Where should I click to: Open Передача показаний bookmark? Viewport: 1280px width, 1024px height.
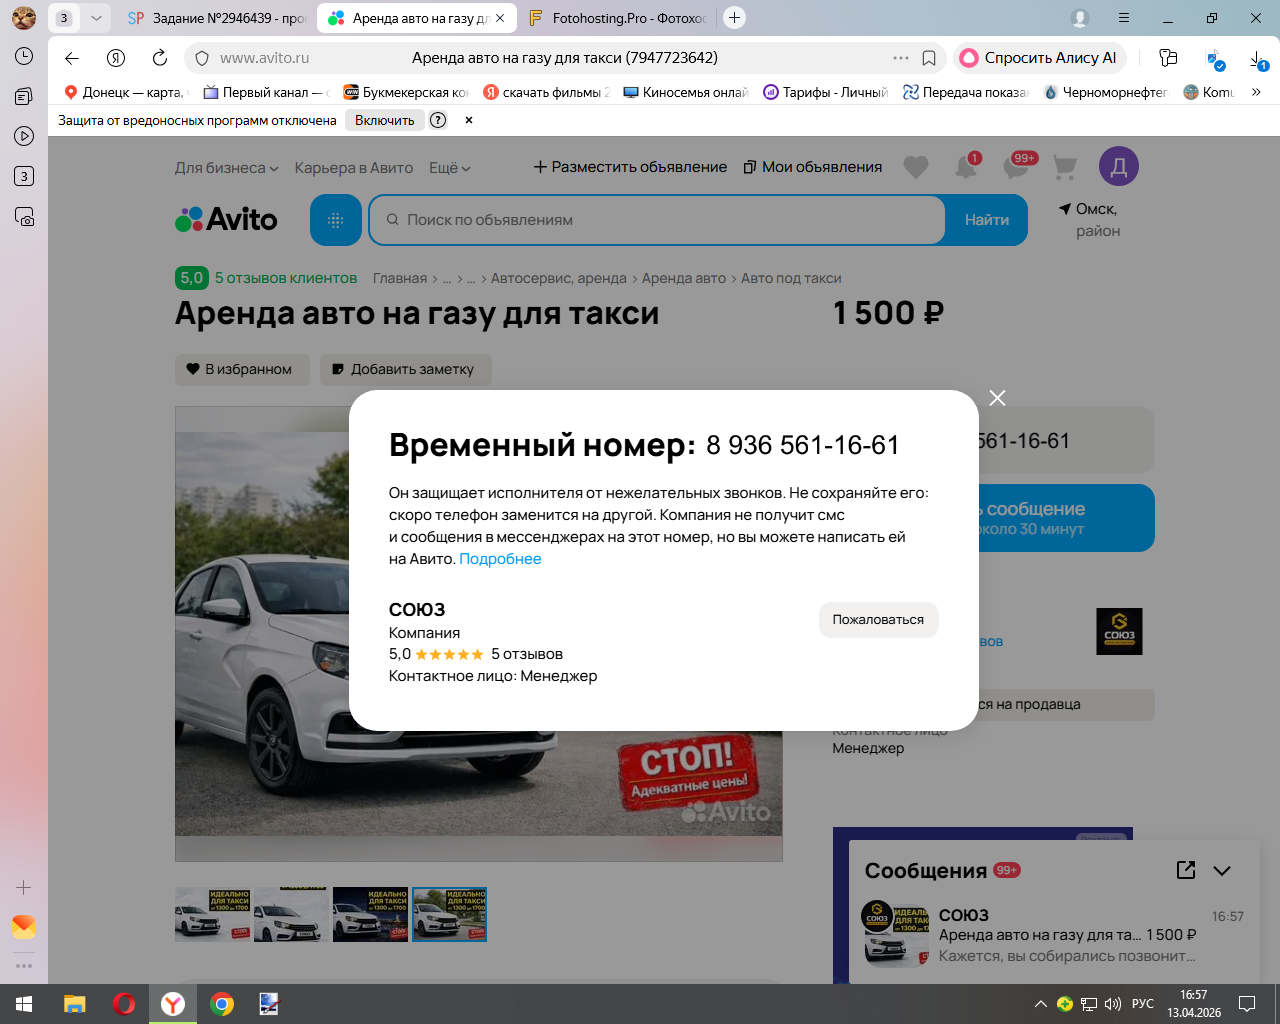coord(966,92)
